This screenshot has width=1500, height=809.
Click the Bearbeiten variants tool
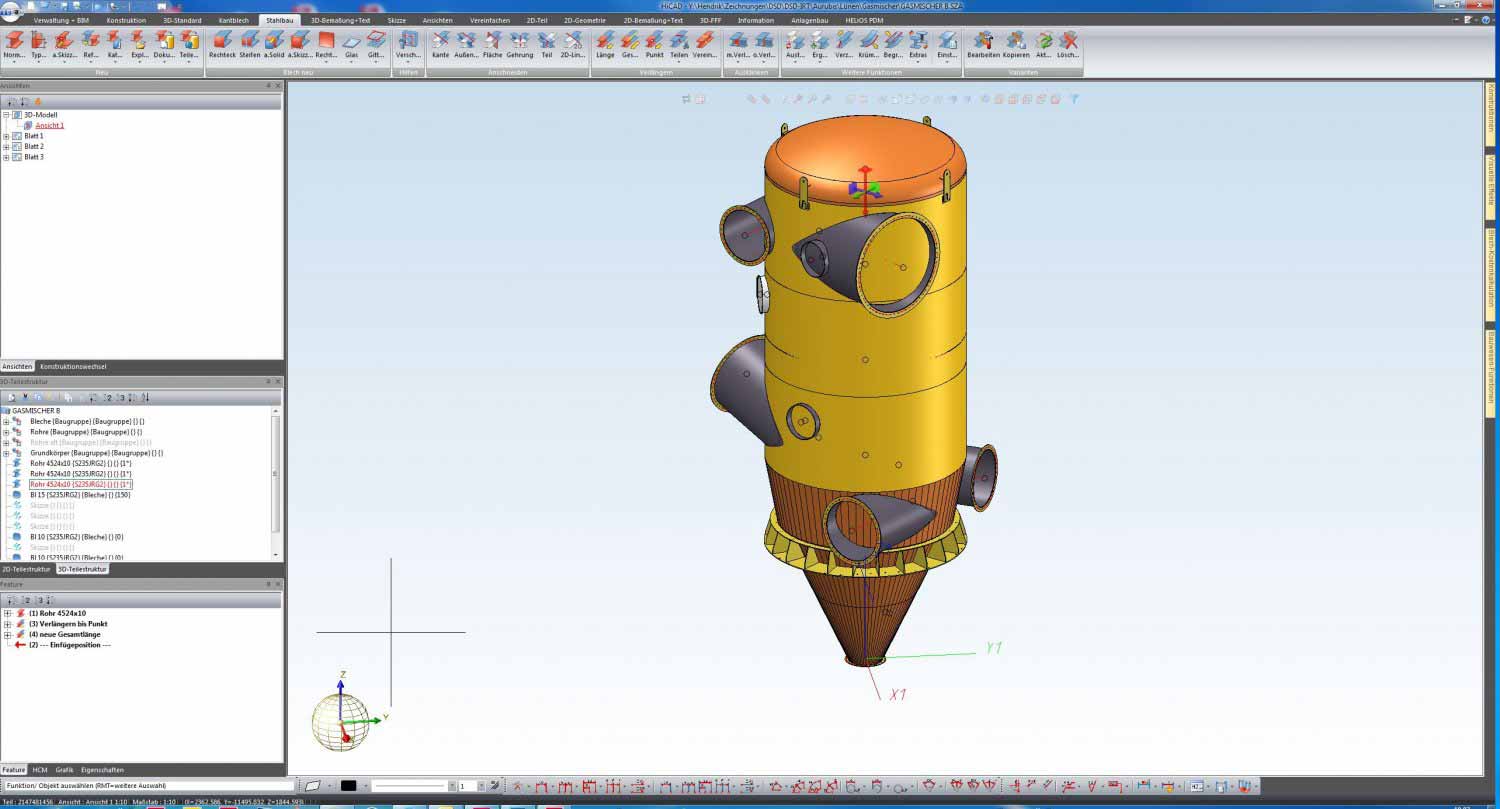(x=984, y=45)
